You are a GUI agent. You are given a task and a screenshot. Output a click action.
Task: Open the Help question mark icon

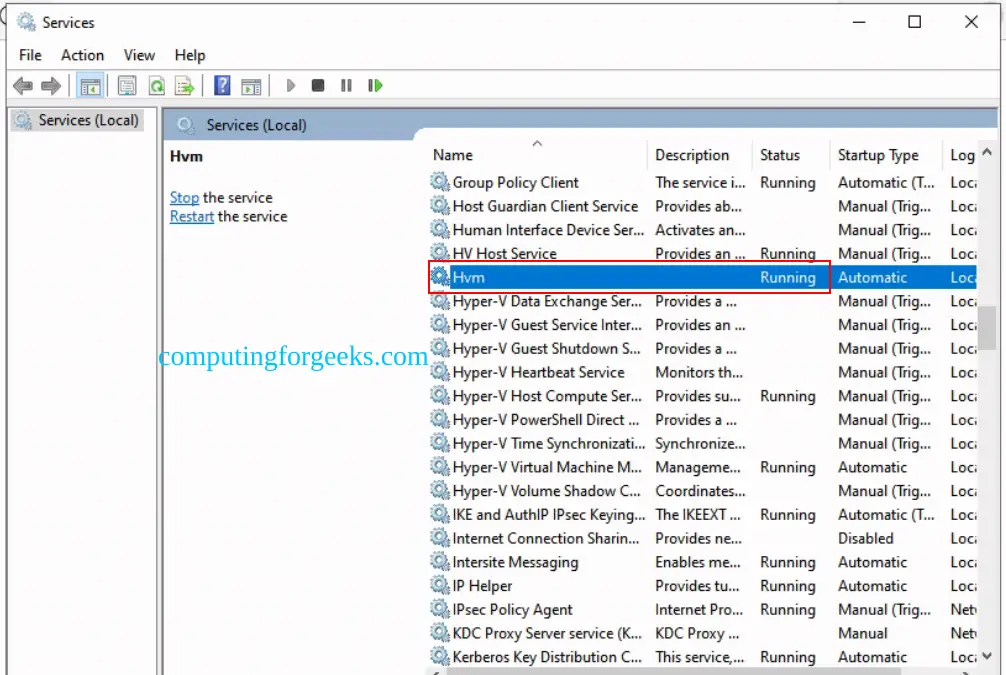[x=222, y=85]
